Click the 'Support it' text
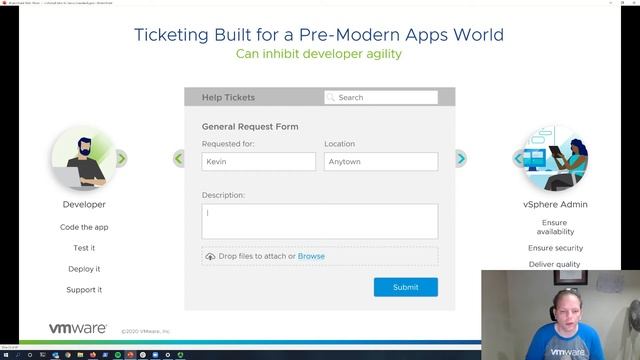 click(84, 290)
